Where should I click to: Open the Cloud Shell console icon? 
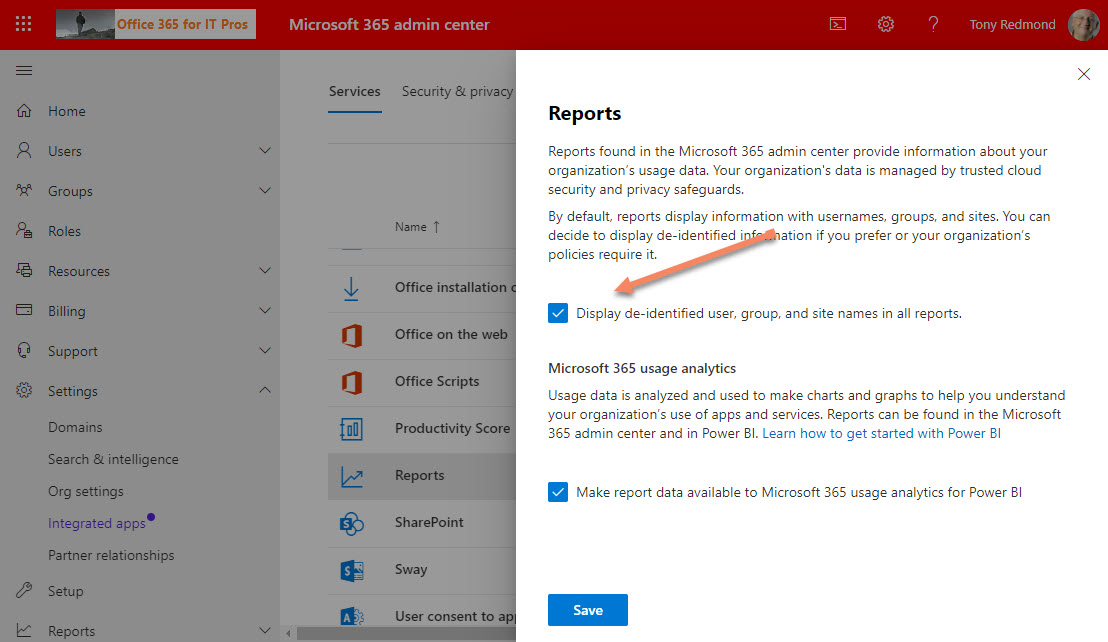point(837,24)
